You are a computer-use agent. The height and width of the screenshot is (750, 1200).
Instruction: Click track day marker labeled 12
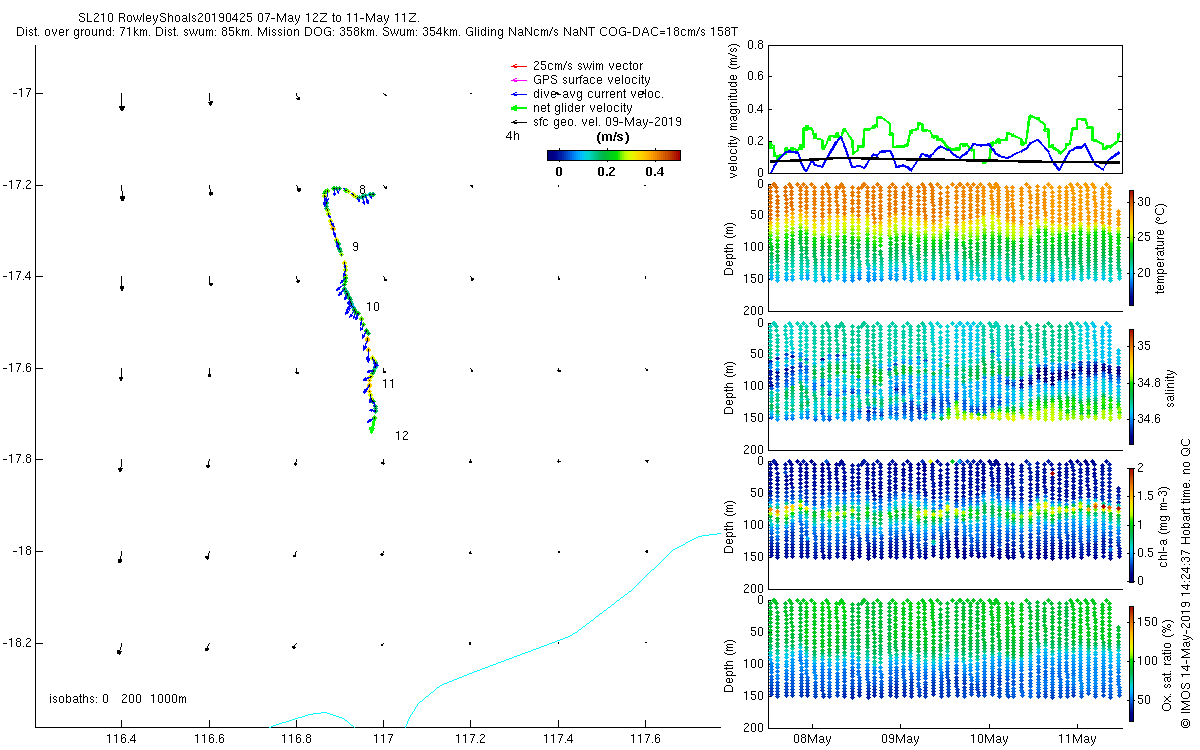tap(402, 436)
